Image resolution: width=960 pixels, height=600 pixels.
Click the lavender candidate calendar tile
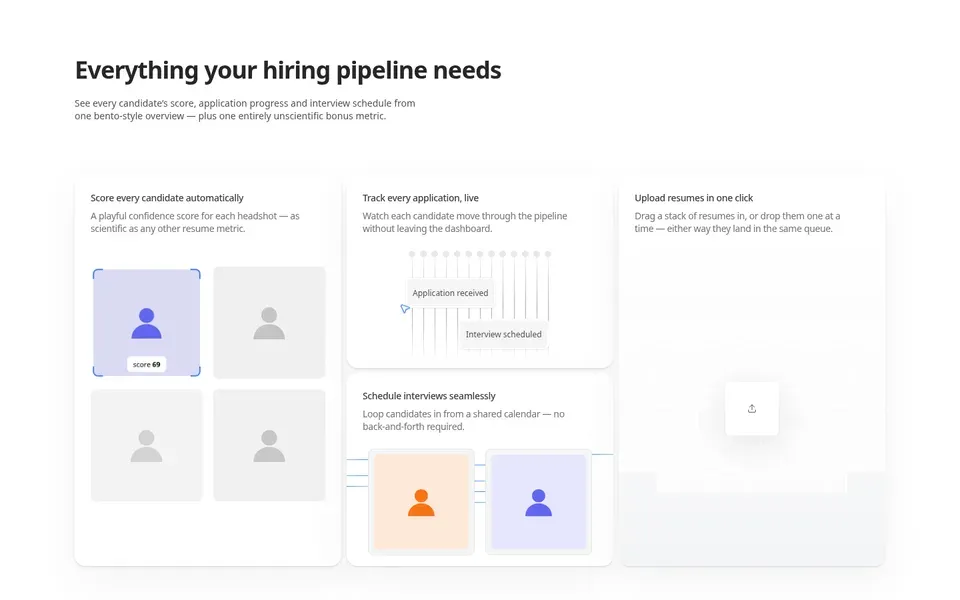tap(539, 501)
